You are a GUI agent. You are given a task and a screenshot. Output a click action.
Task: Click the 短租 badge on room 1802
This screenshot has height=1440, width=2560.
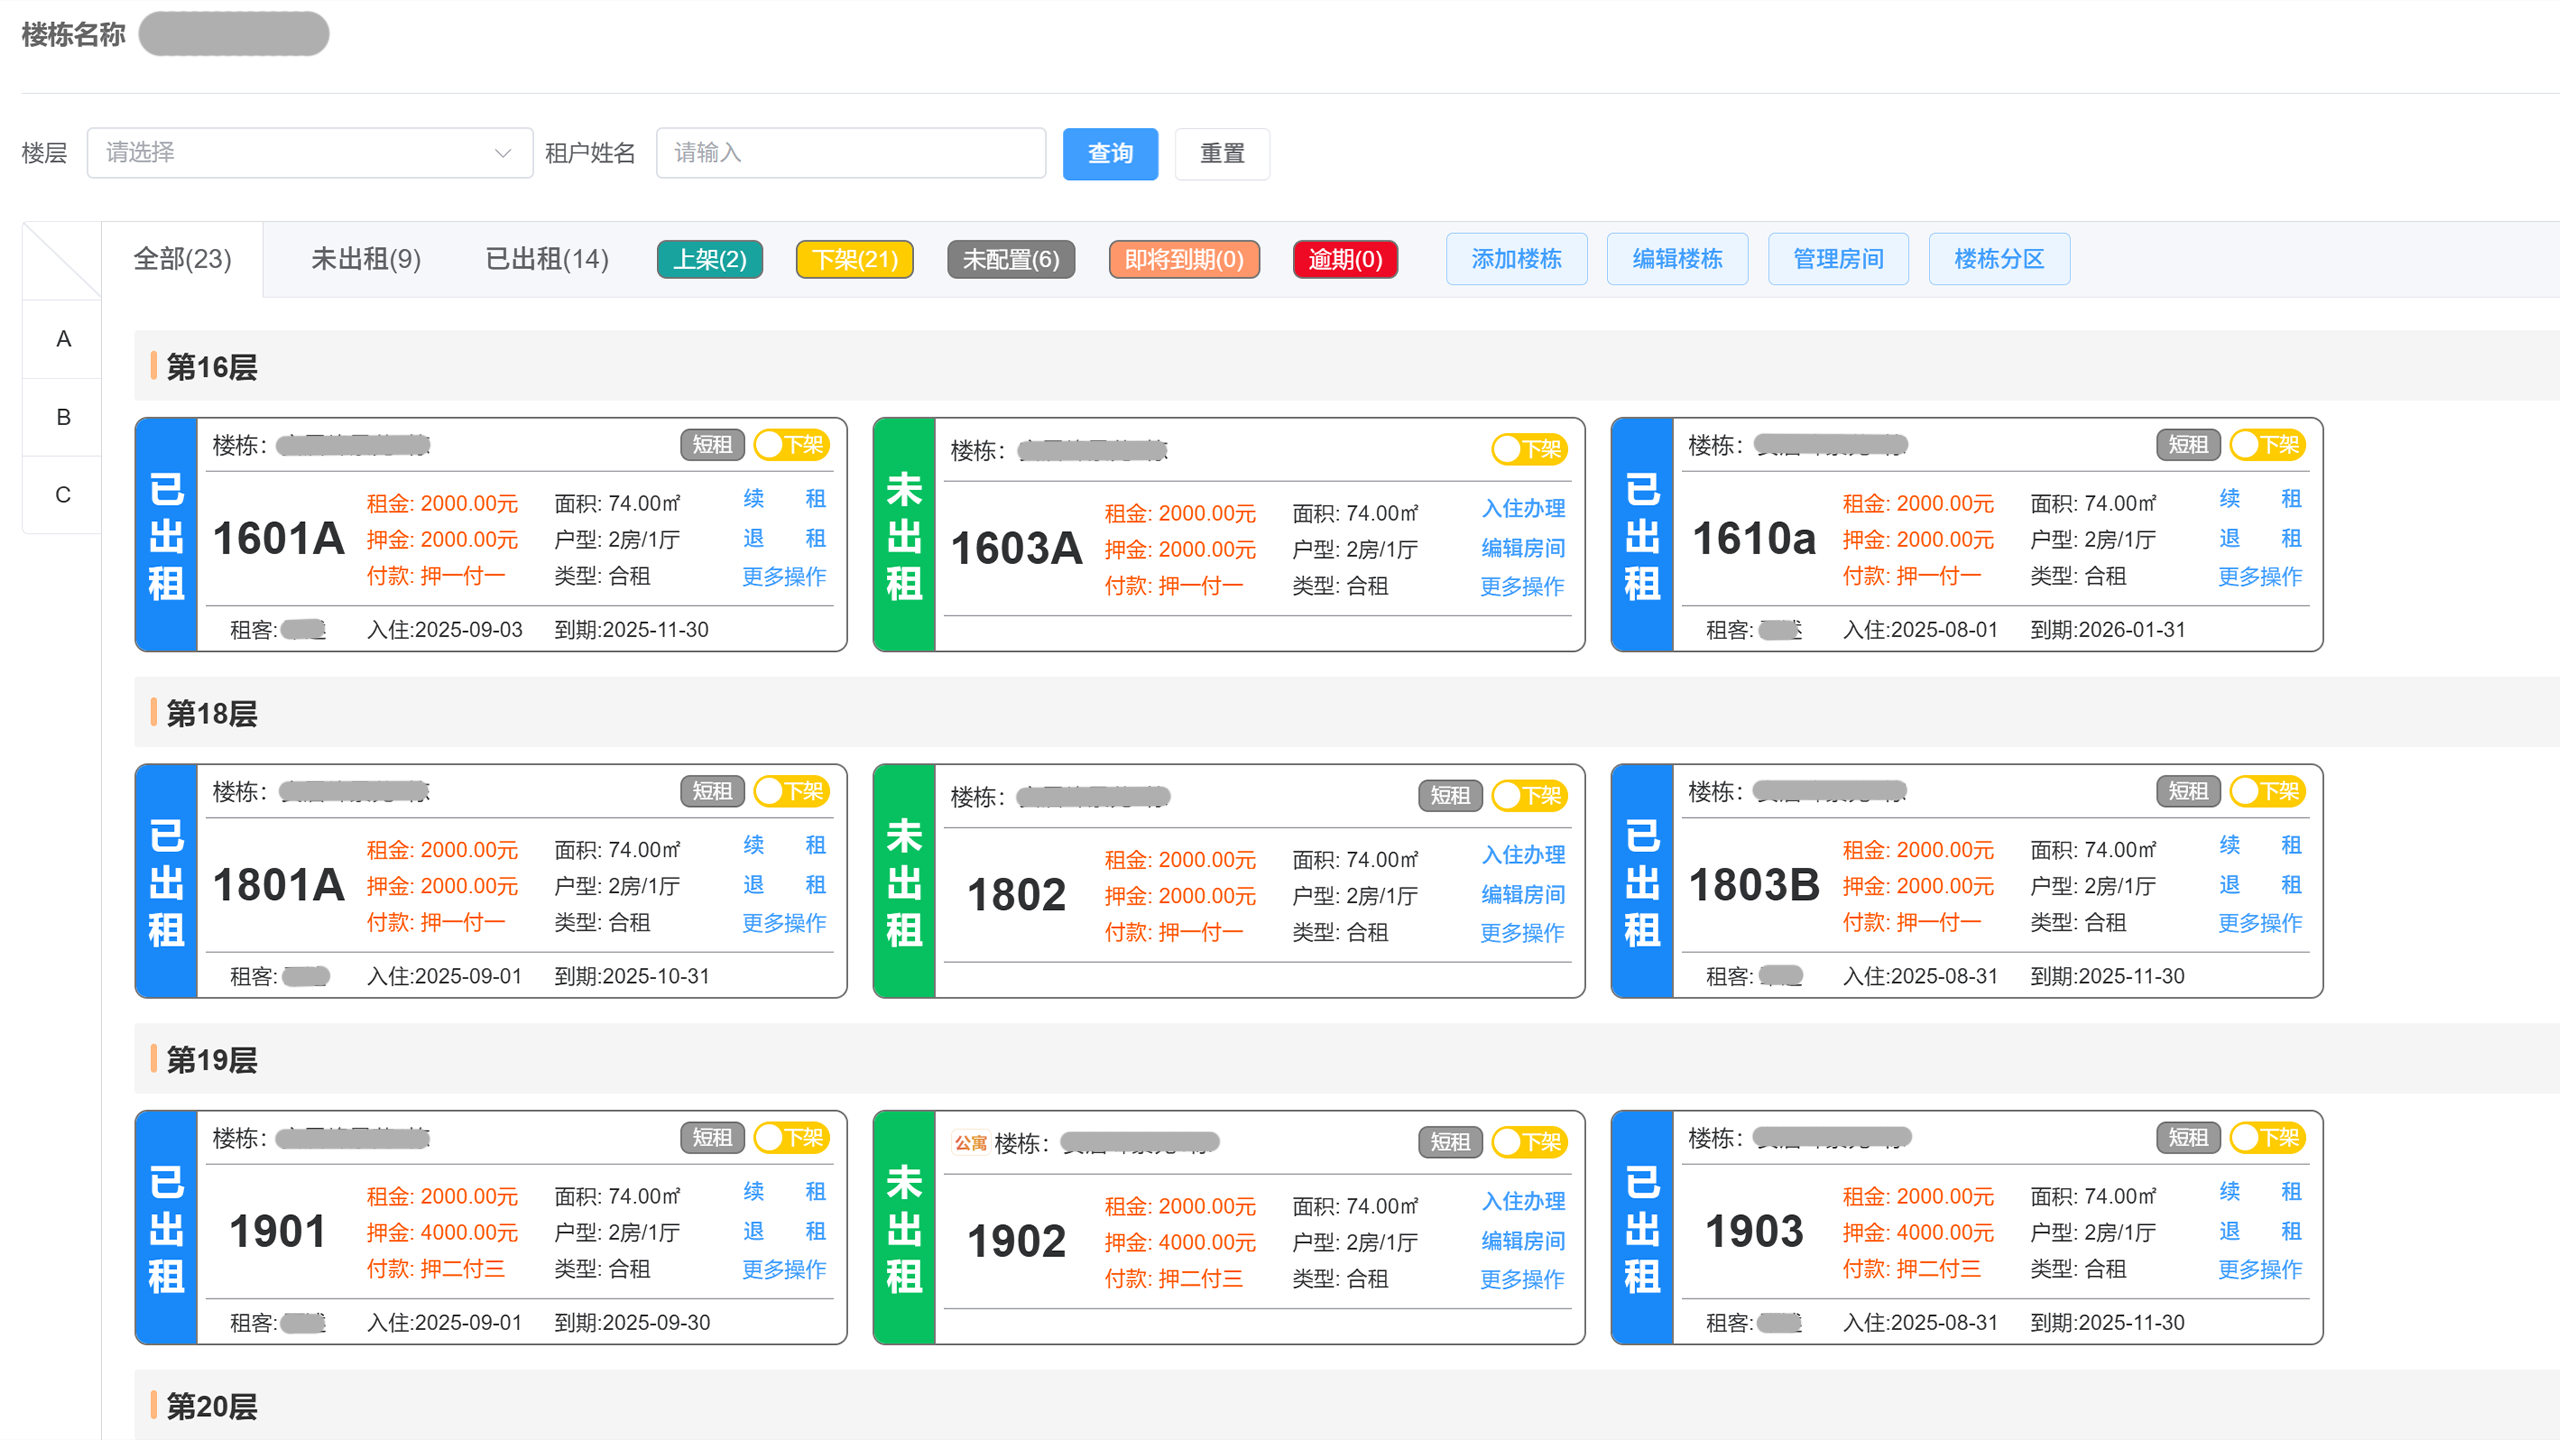coord(1449,795)
